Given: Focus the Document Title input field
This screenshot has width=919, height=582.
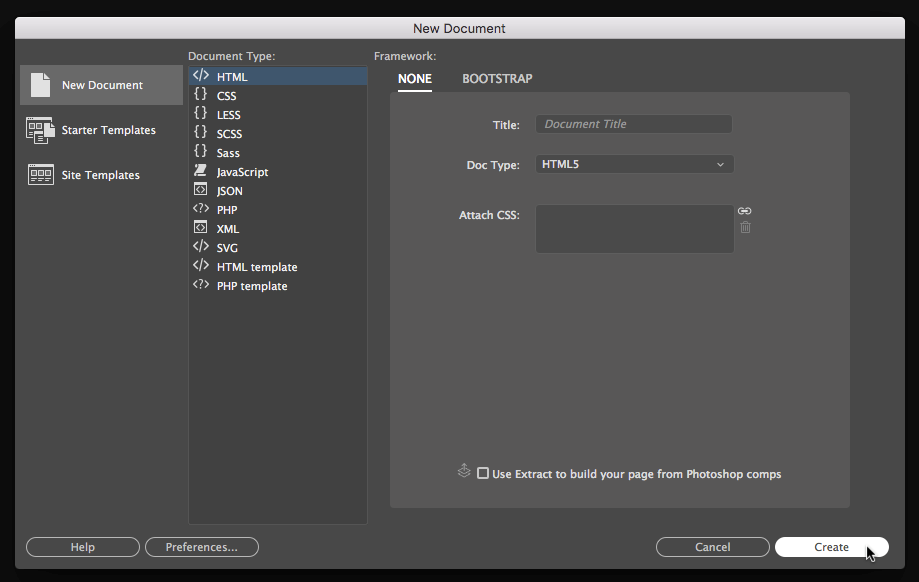Looking at the screenshot, I should pos(634,124).
